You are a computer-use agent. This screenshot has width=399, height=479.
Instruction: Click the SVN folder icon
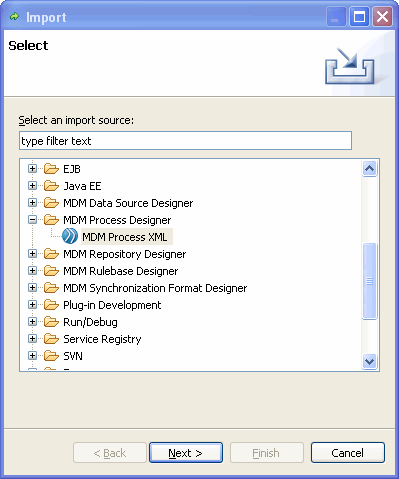(x=51, y=356)
